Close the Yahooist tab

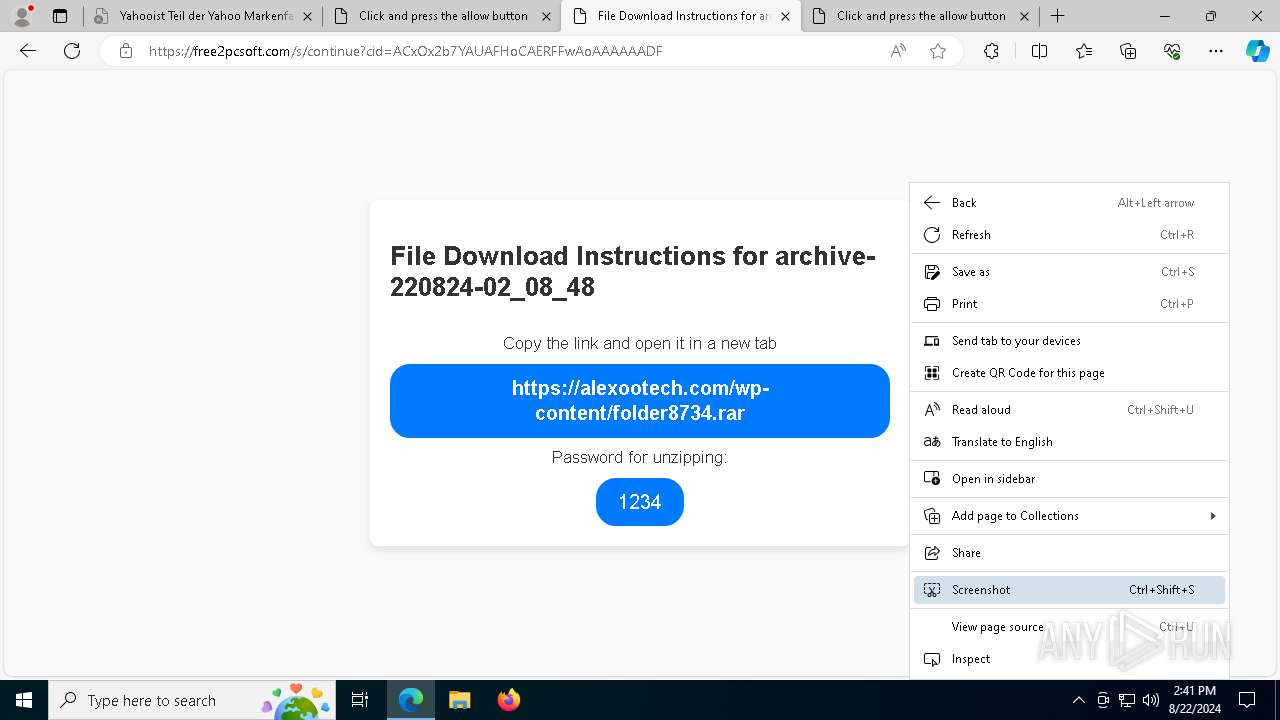tap(307, 16)
